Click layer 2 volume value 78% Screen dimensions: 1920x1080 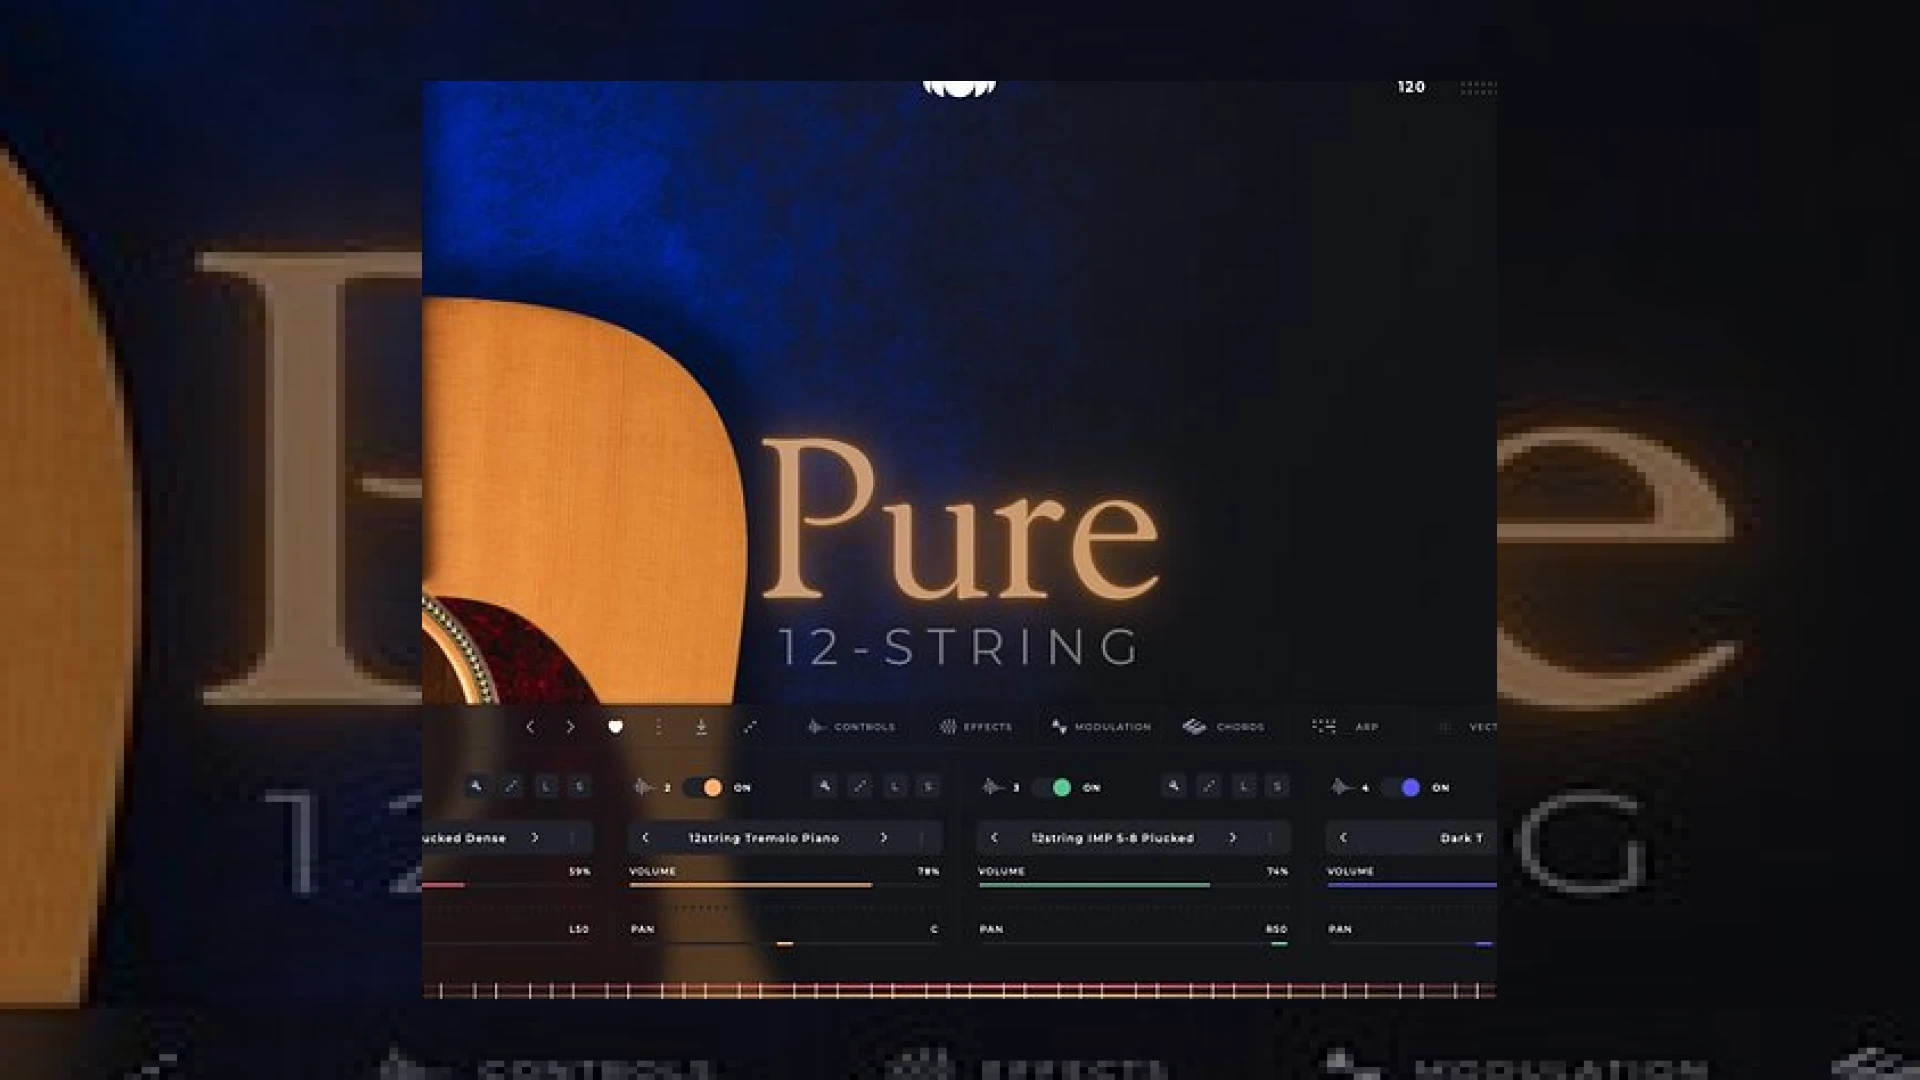tap(928, 871)
